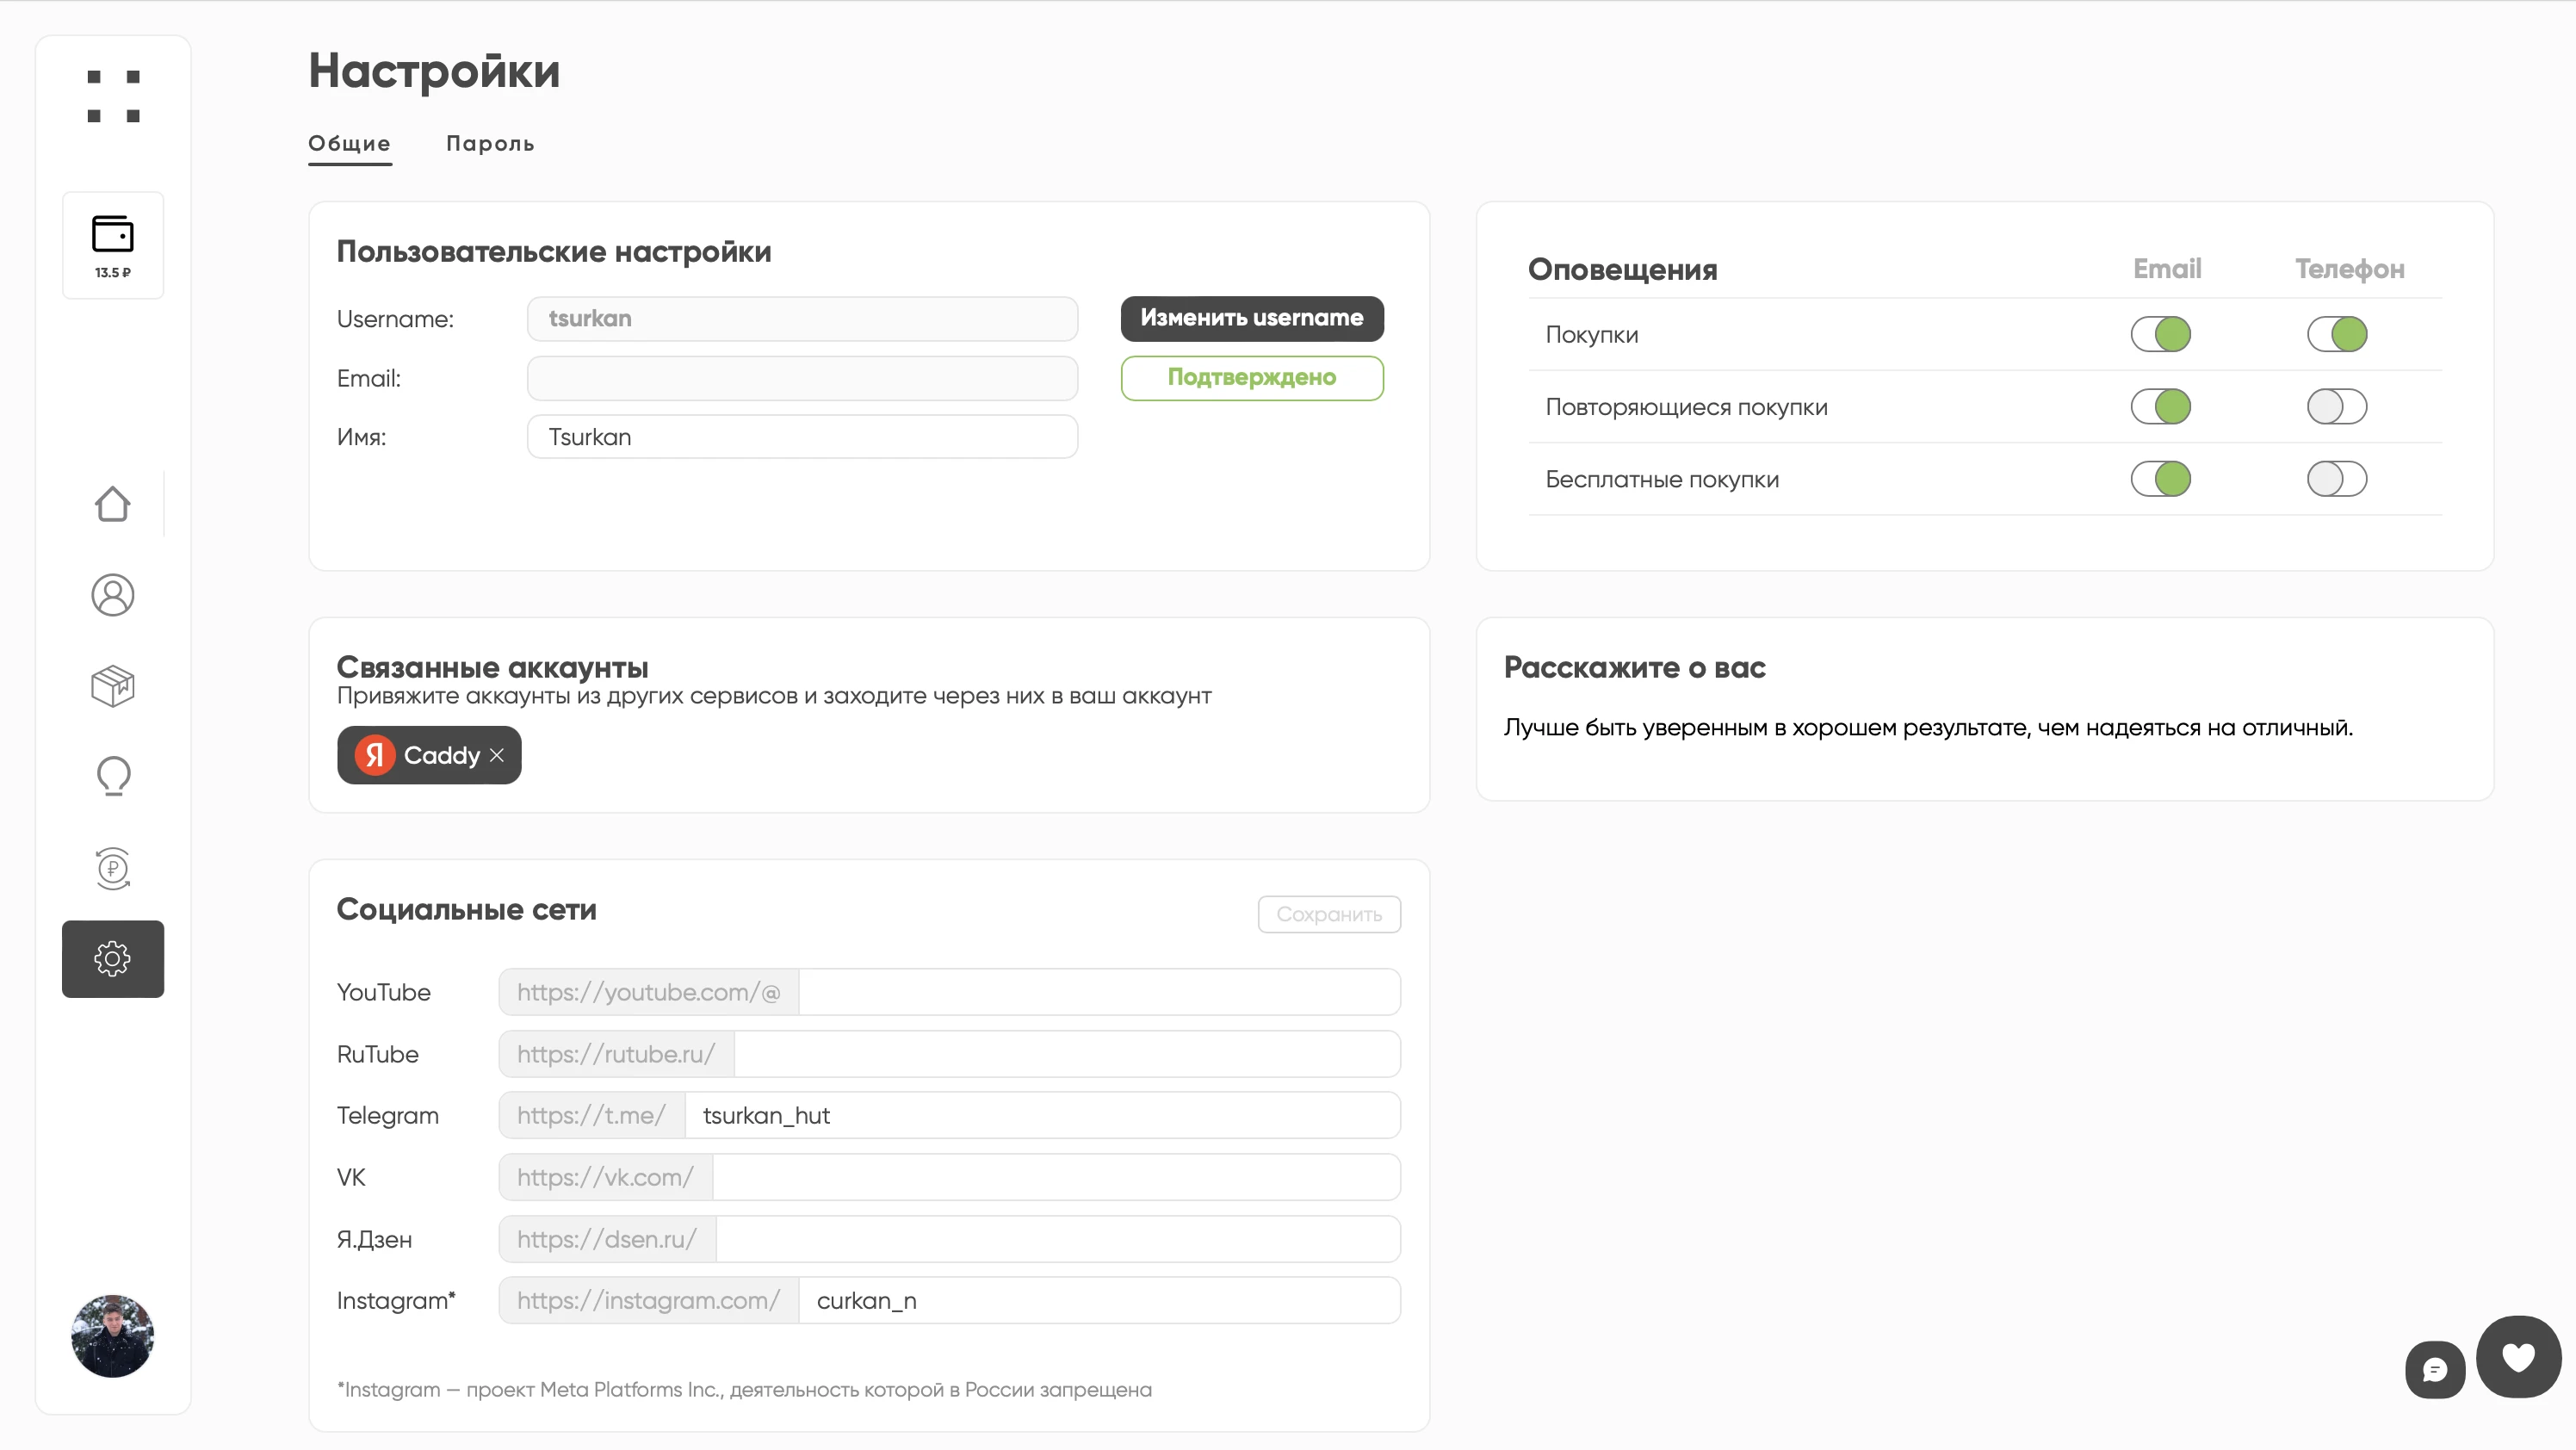Open the chat support bubble icon
Screen dimensions: 2576x1450
pos(2434,1369)
